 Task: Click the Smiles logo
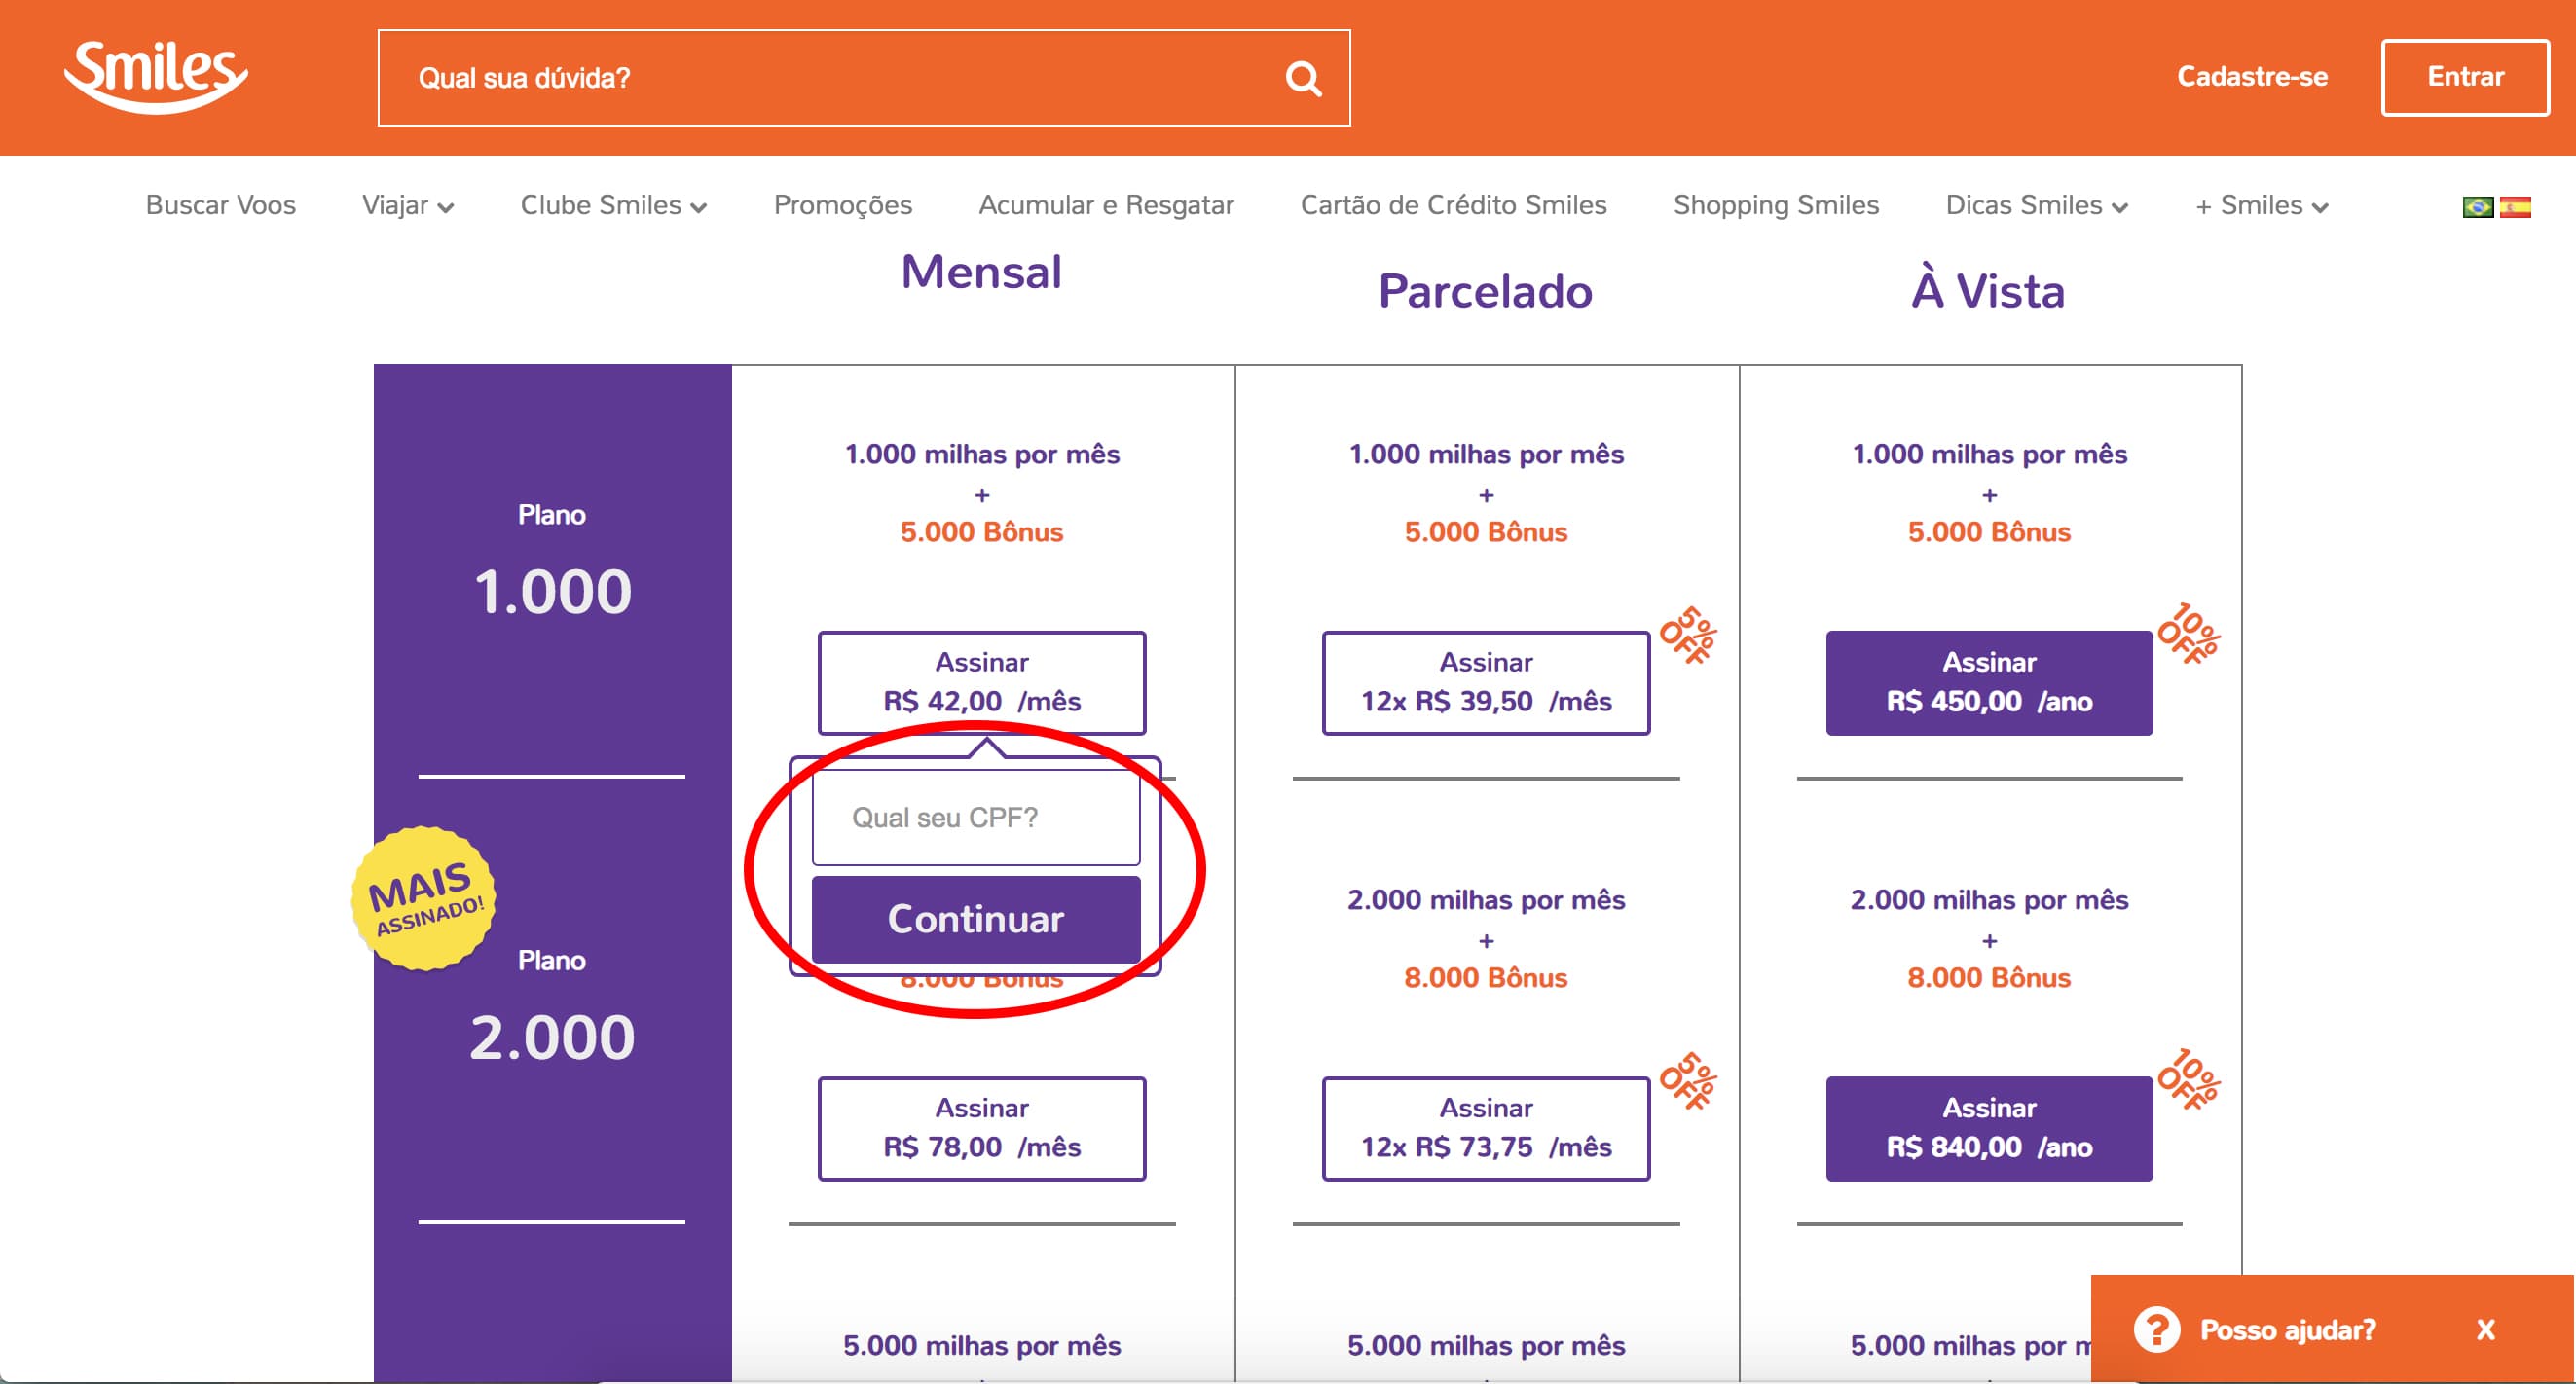click(x=156, y=77)
